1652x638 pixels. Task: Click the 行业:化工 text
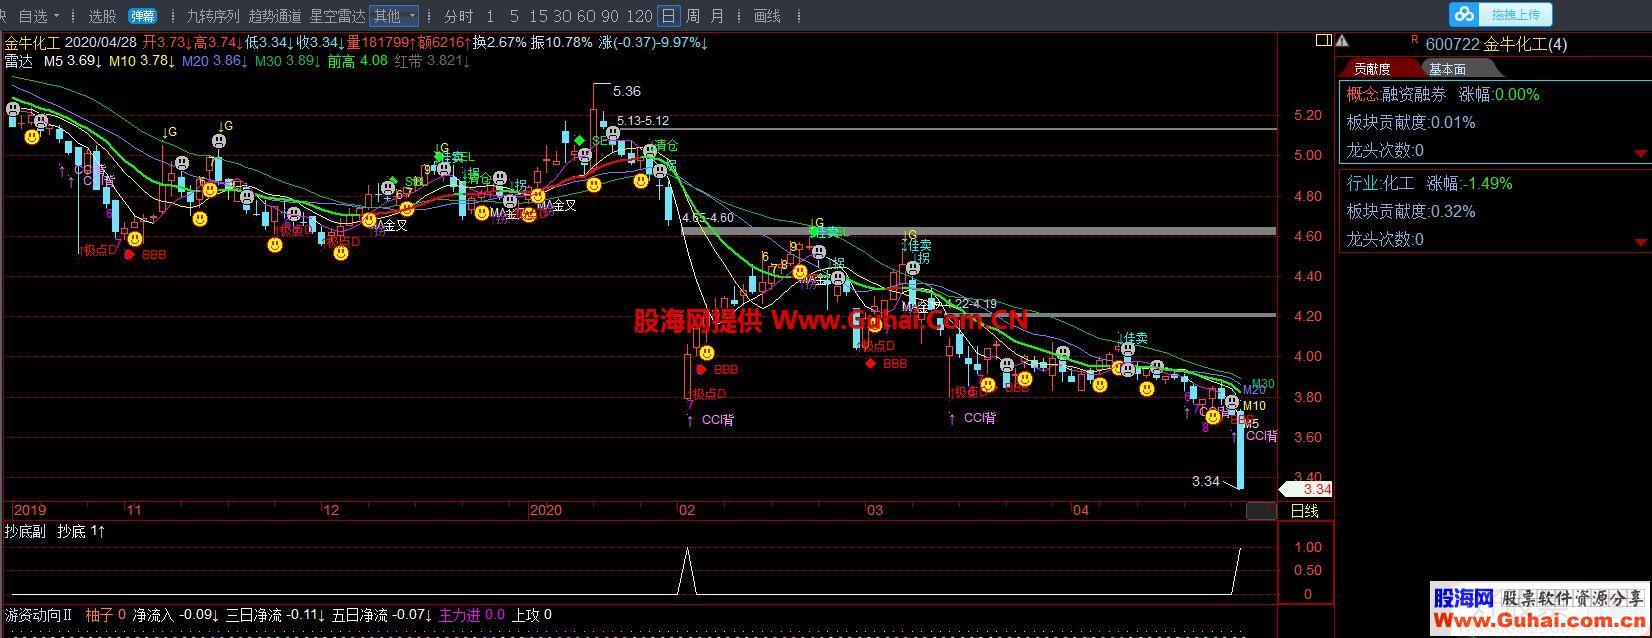[x=1380, y=184]
